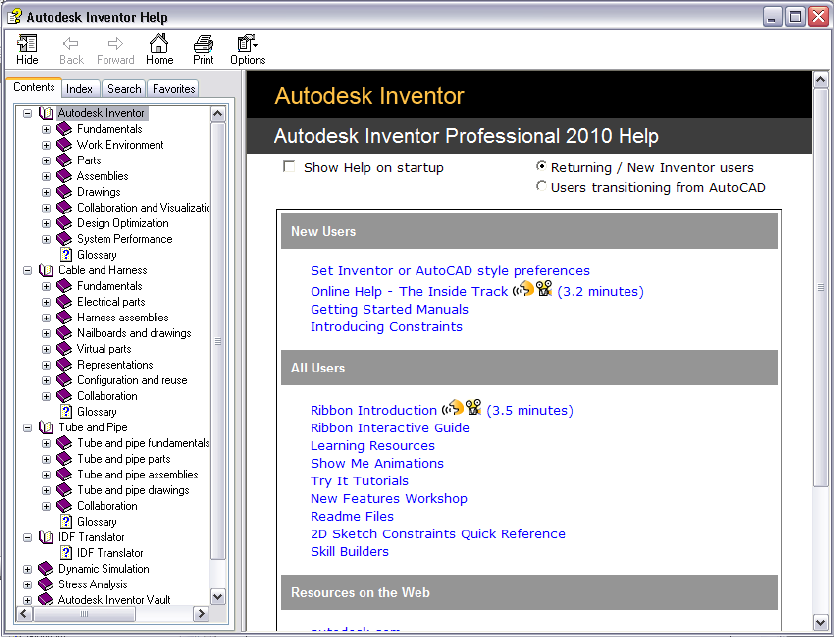Click the IDF Translator help page icon
This screenshot has height=637, width=834.
pos(66,553)
